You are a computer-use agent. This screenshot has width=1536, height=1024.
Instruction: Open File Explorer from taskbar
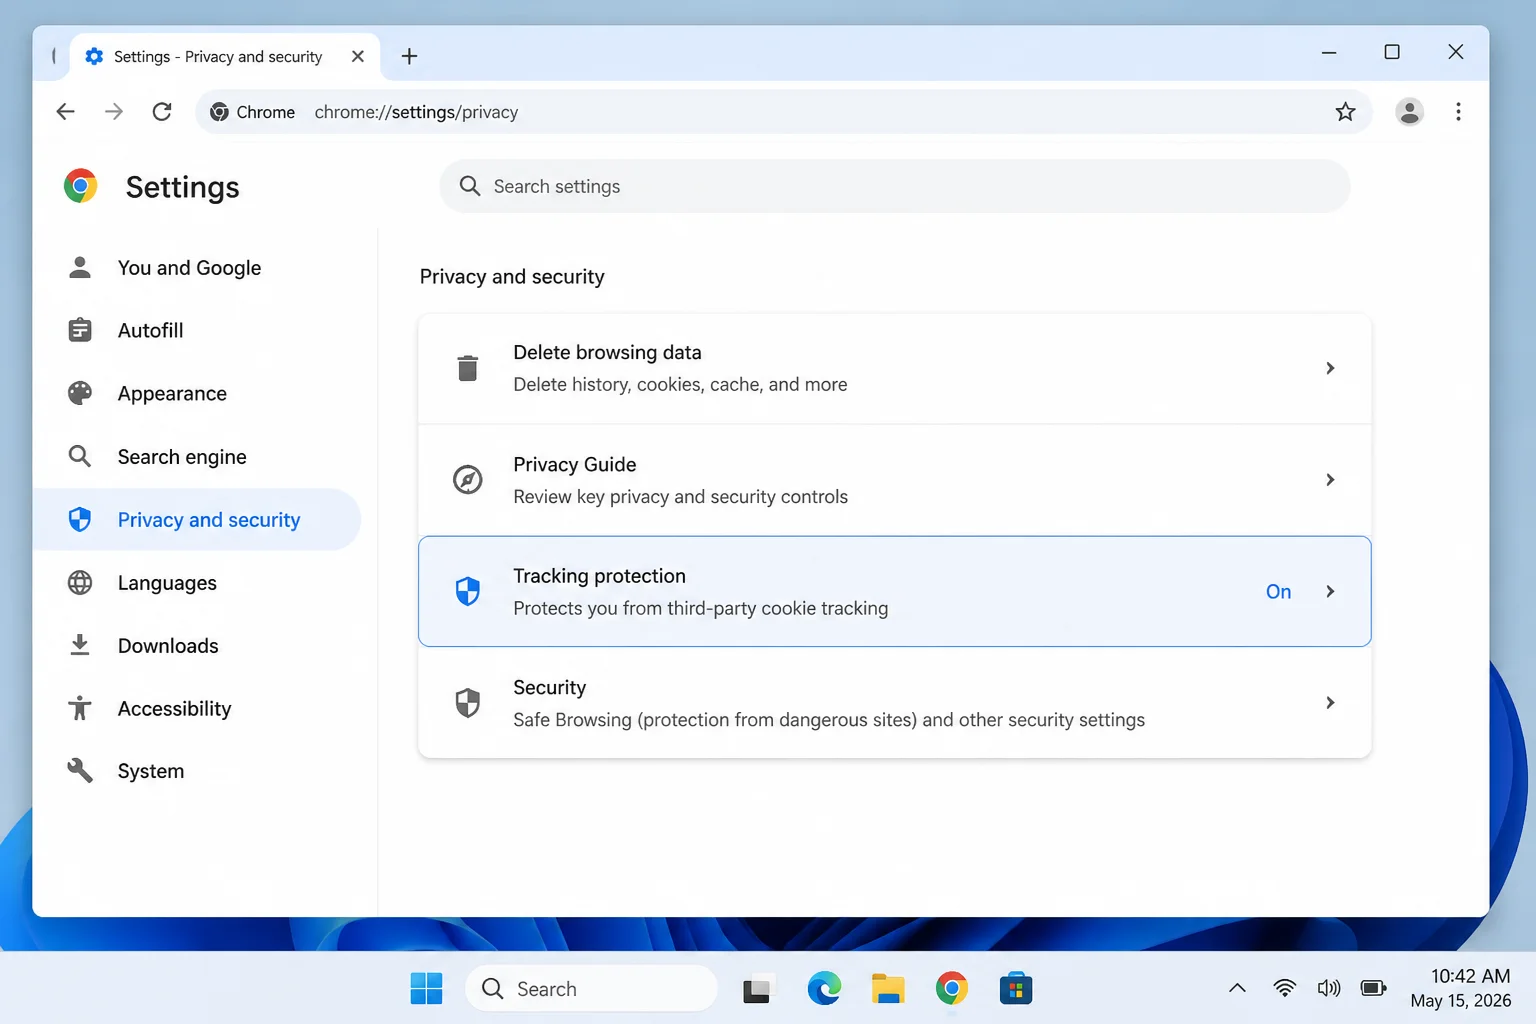(888, 988)
